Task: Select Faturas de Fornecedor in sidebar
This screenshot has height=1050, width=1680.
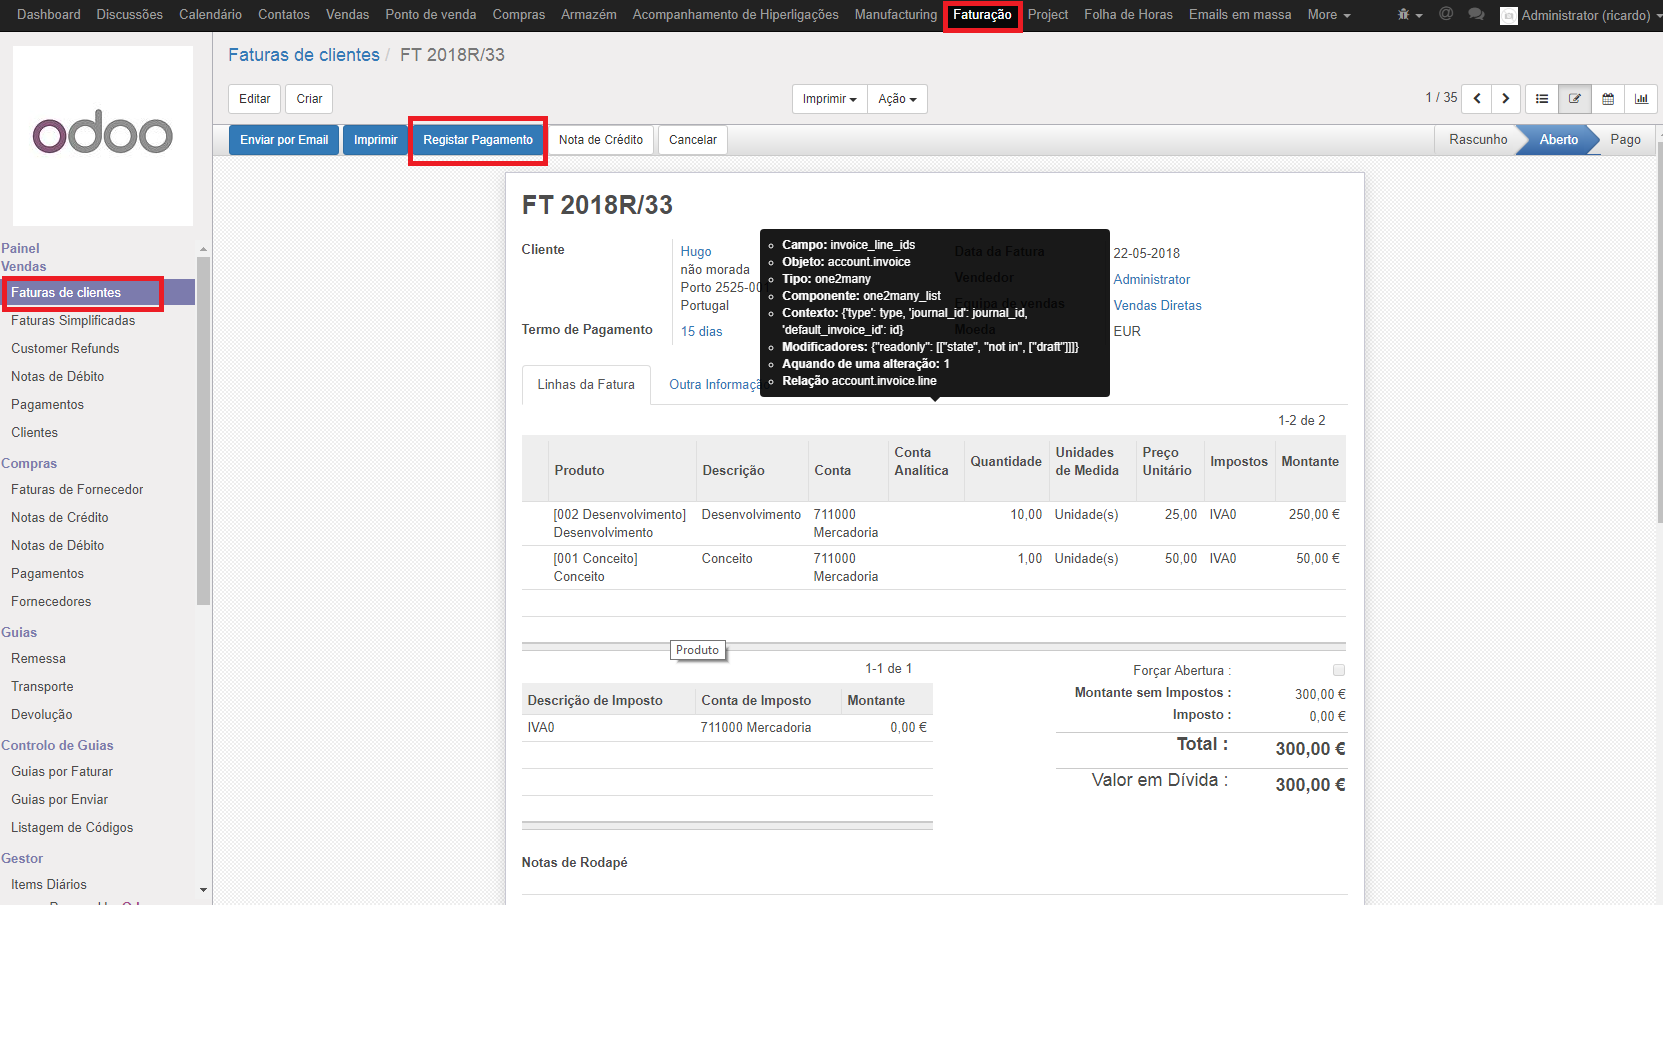Action: [x=77, y=490]
